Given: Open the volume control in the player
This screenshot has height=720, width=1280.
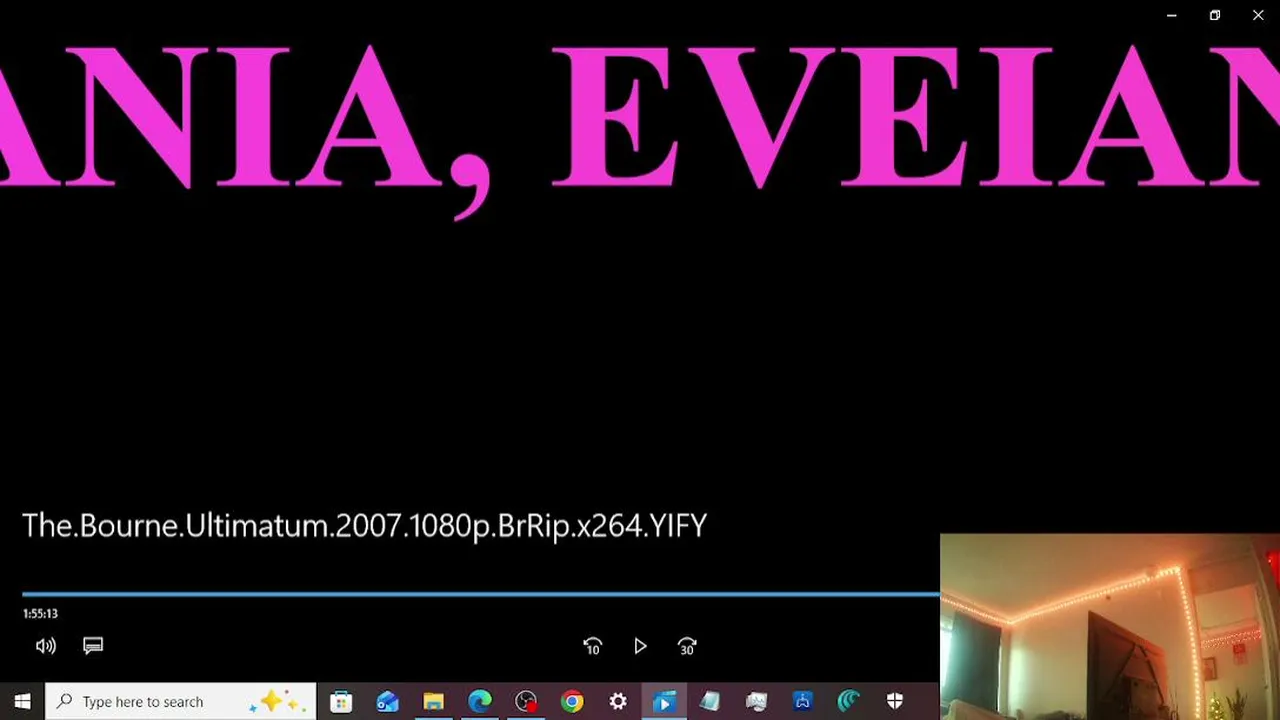Looking at the screenshot, I should [46, 646].
